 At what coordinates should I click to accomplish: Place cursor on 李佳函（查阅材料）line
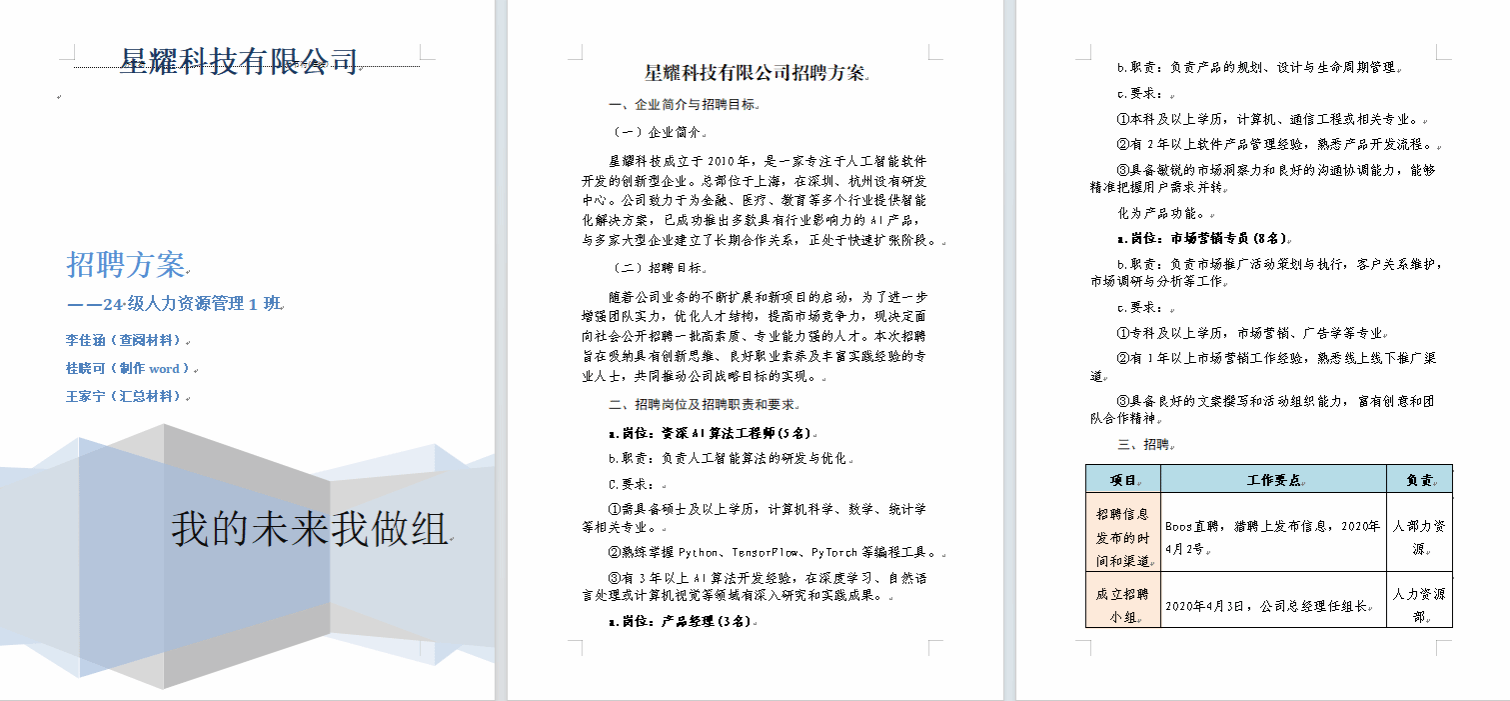tap(125, 340)
